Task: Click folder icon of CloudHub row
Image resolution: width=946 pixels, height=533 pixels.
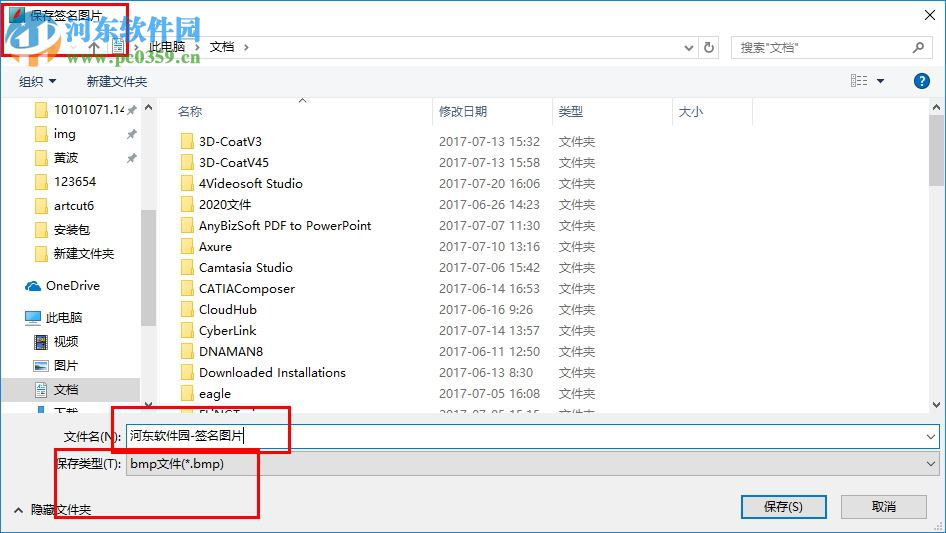Action: 187,310
